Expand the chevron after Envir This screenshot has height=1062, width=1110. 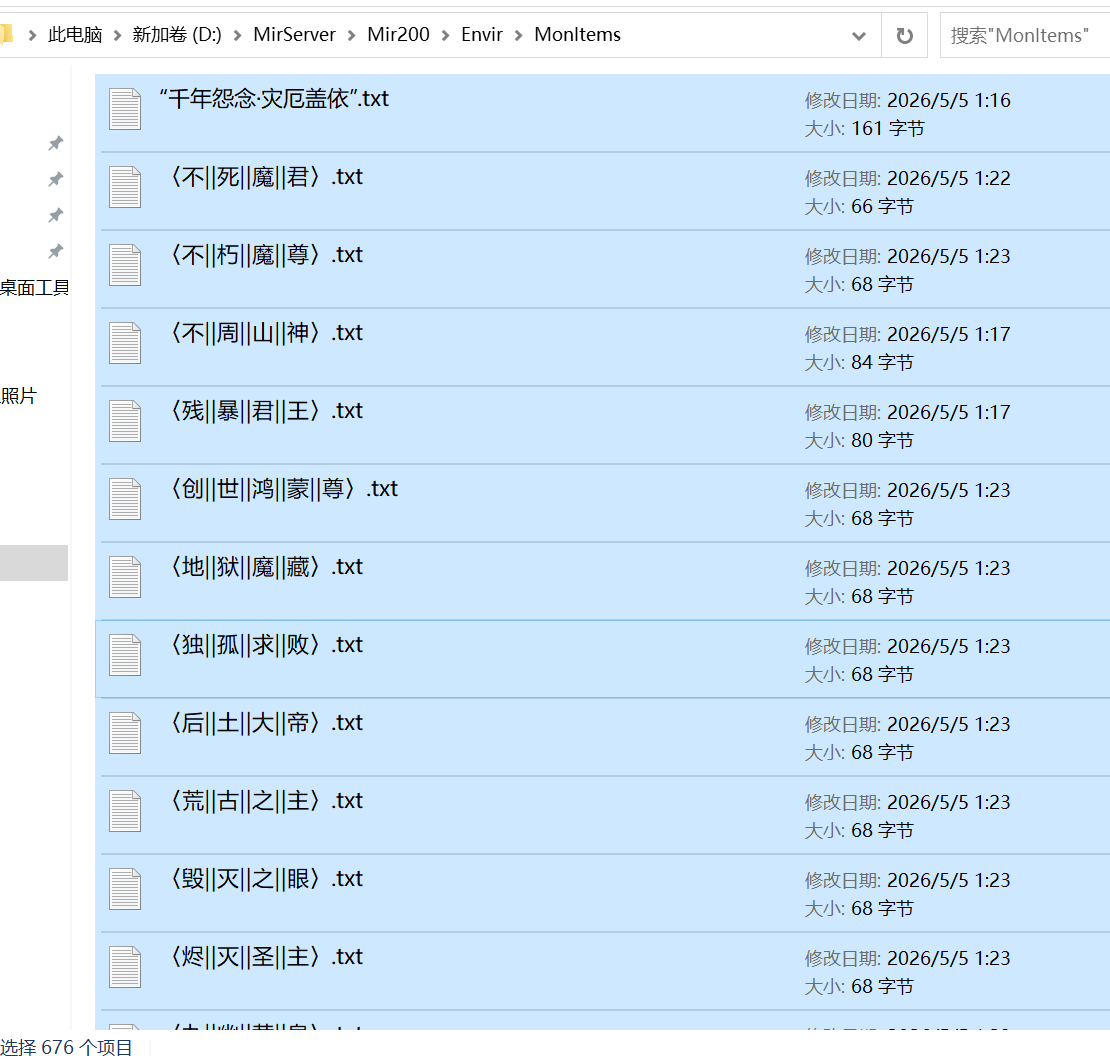[518, 35]
